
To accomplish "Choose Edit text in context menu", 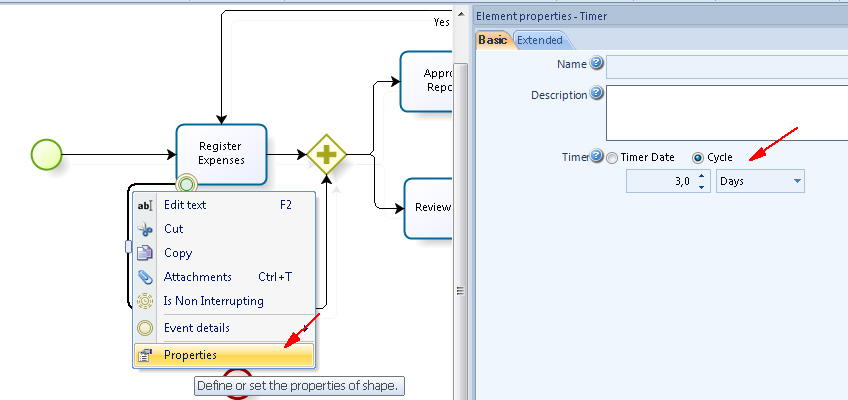I will click(224, 205).
